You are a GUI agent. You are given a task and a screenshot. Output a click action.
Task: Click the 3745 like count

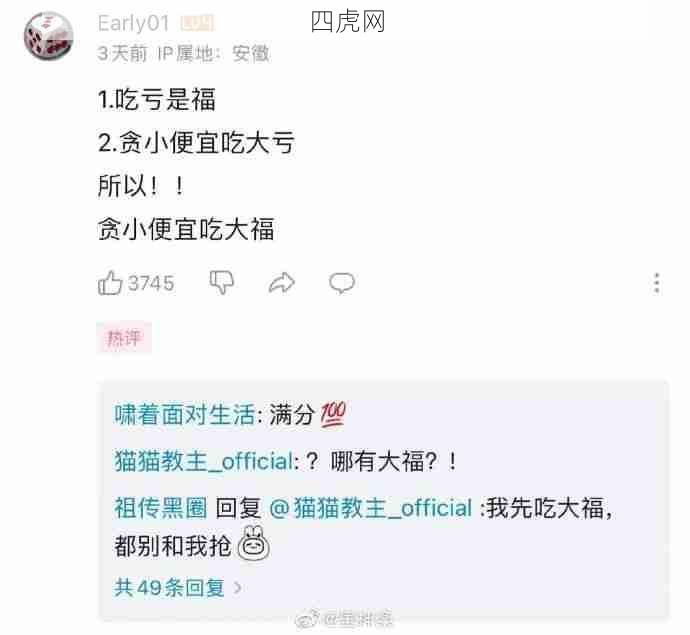(x=151, y=283)
